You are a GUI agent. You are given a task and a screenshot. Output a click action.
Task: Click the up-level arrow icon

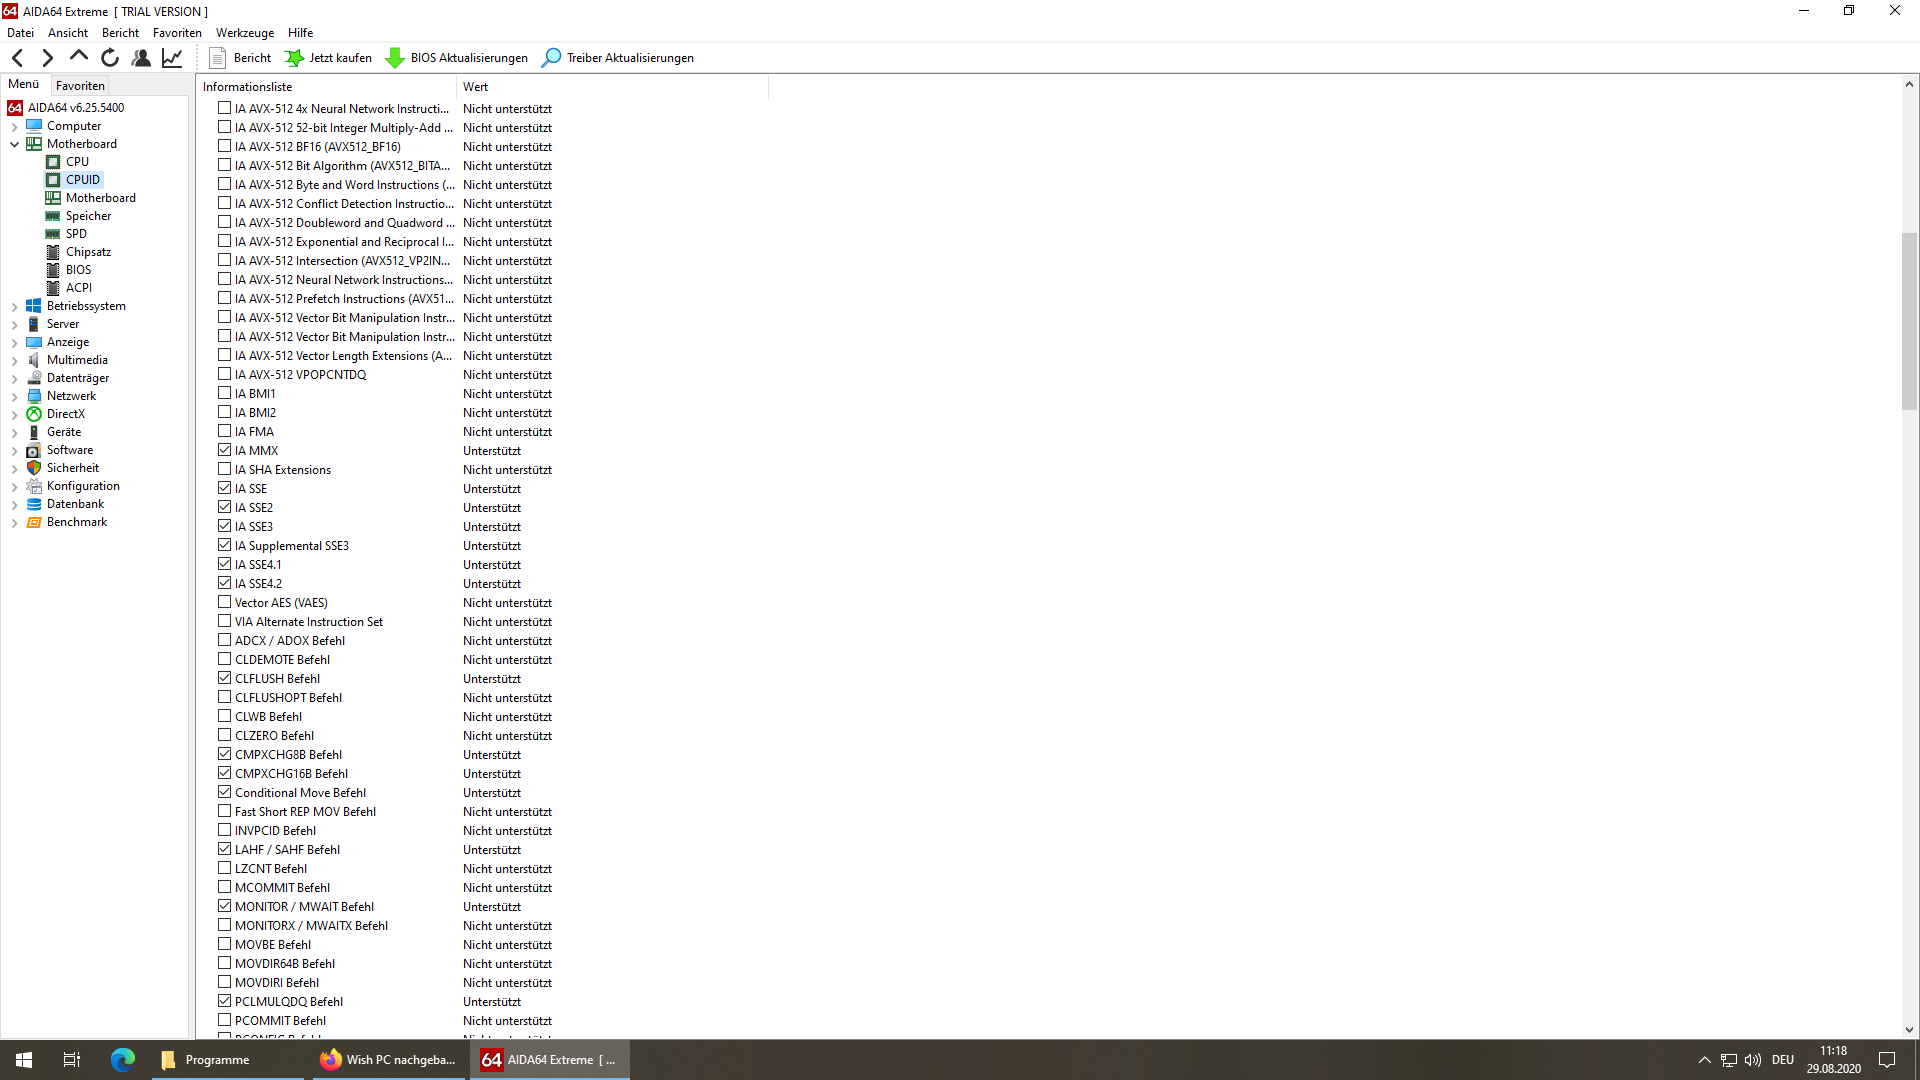coord(79,57)
